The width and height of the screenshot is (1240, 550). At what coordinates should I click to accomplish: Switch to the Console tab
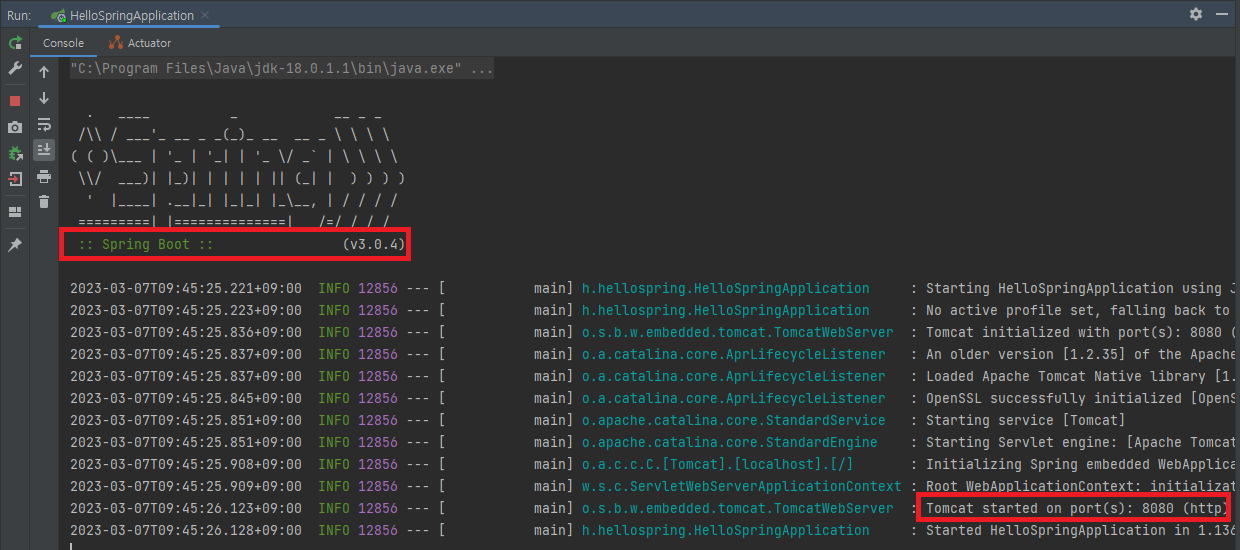click(x=63, y=43)
